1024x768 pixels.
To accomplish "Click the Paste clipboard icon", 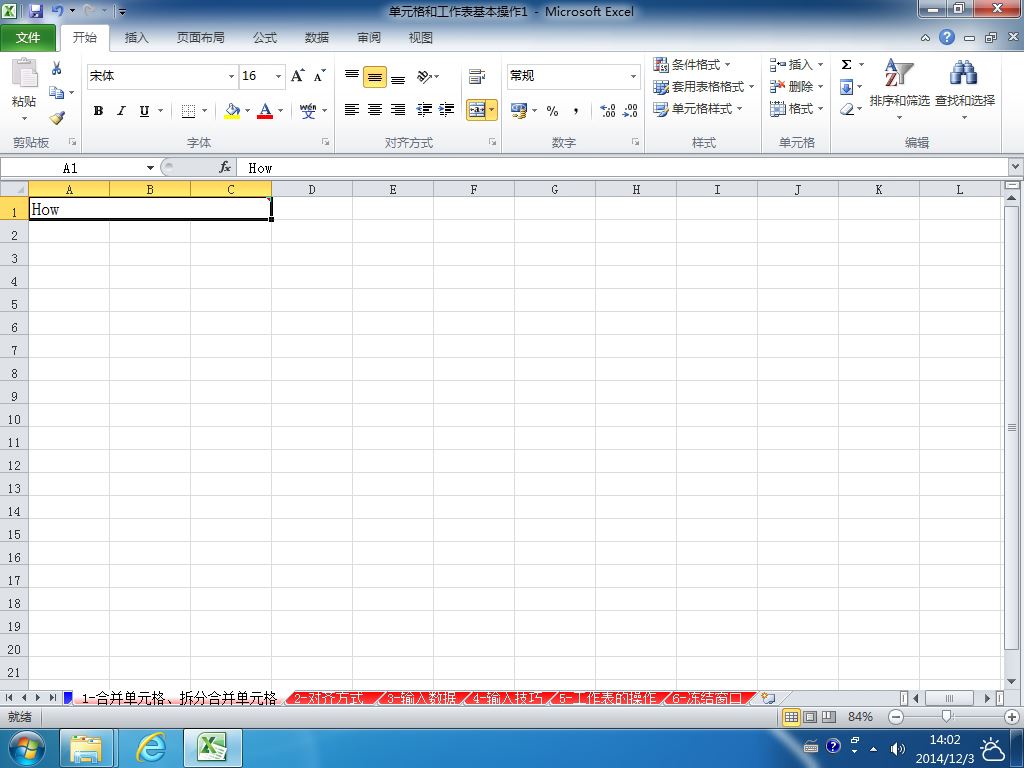I will 24,73.
